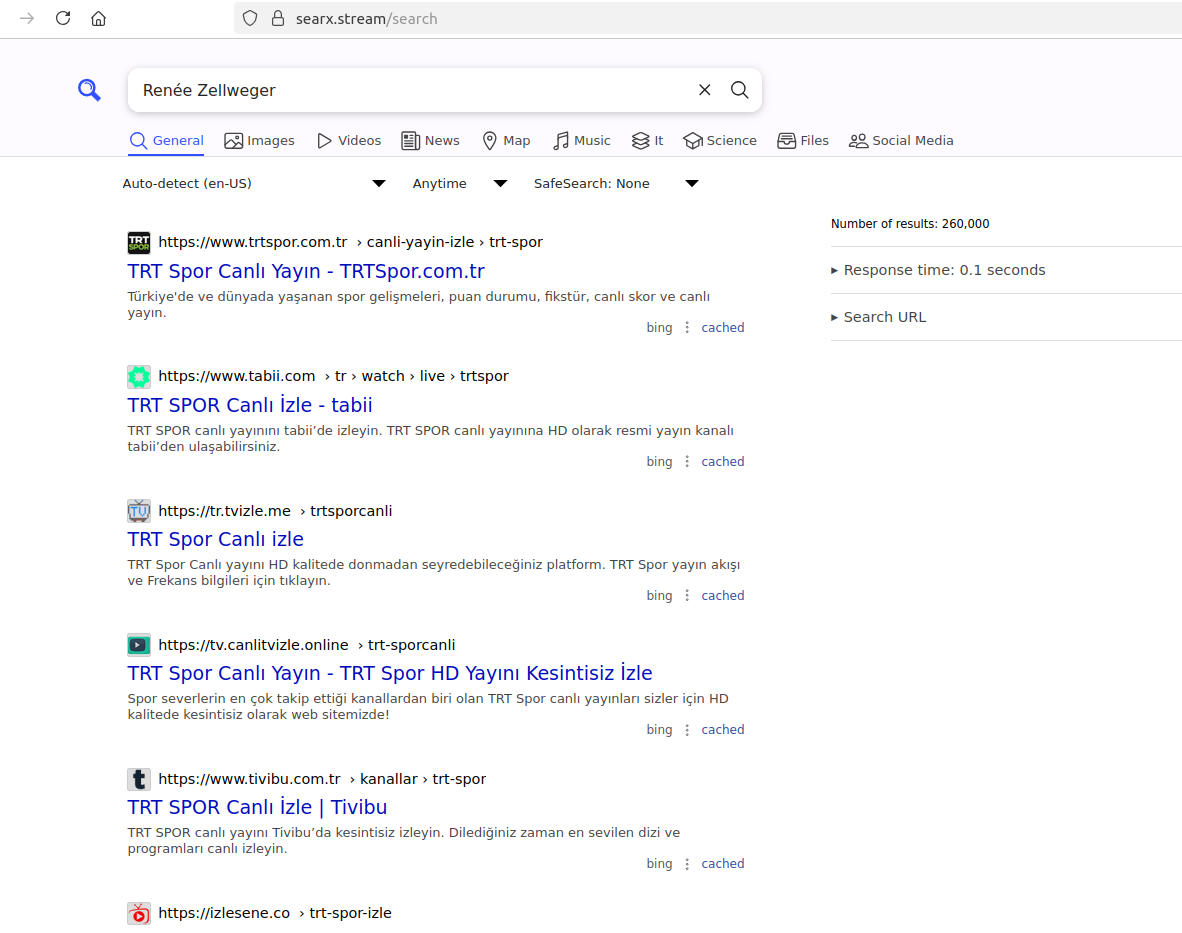Click the https://www.tivibu.com.tr URL line

coord(322,779)
